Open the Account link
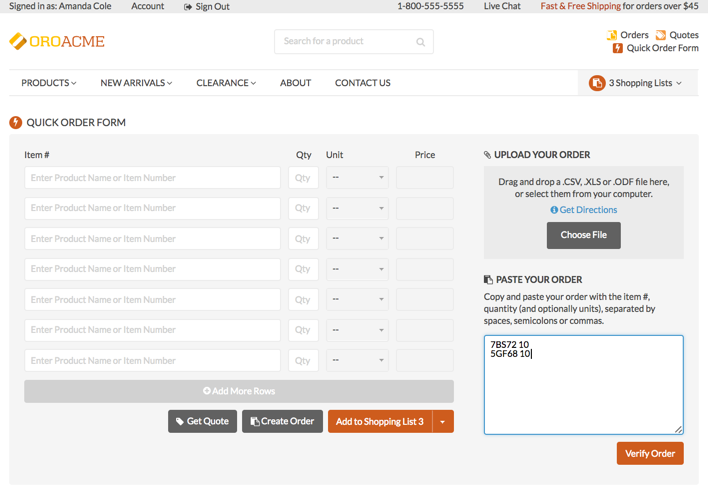708x496 pixels. click(x=148, y=6)
